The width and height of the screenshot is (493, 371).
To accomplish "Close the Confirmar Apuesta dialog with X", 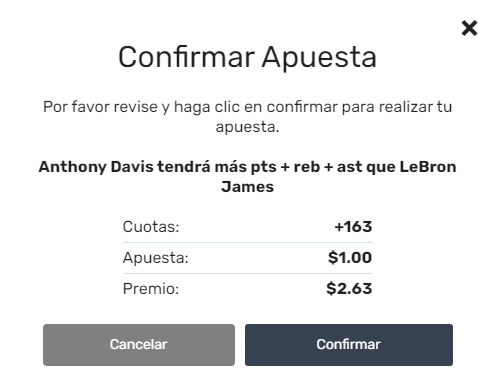I will (469, 28).
